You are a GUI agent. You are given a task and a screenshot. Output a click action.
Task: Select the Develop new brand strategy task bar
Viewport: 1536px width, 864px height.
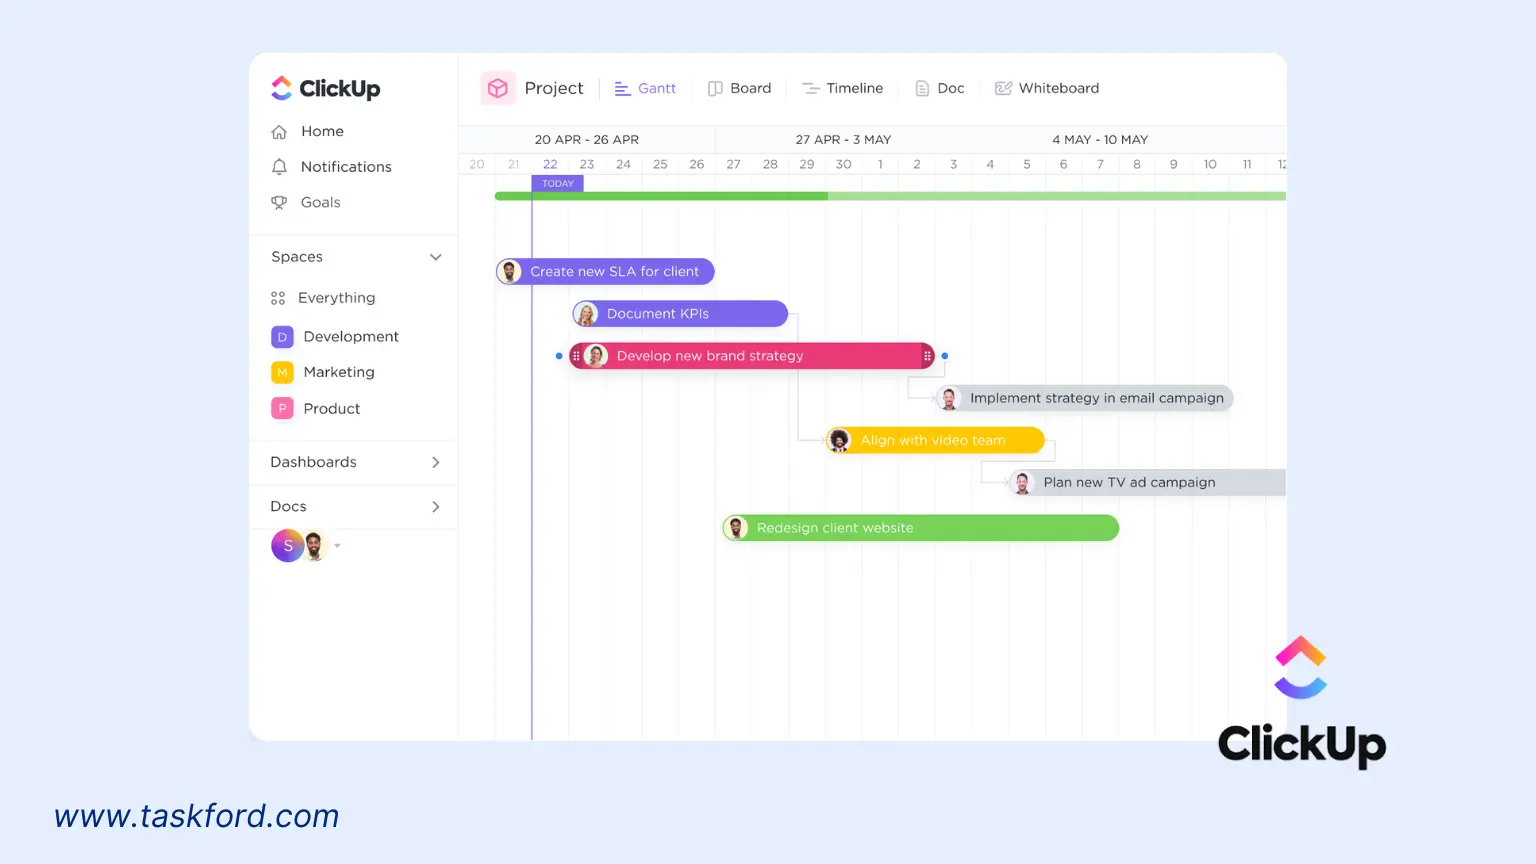[752, 355]
